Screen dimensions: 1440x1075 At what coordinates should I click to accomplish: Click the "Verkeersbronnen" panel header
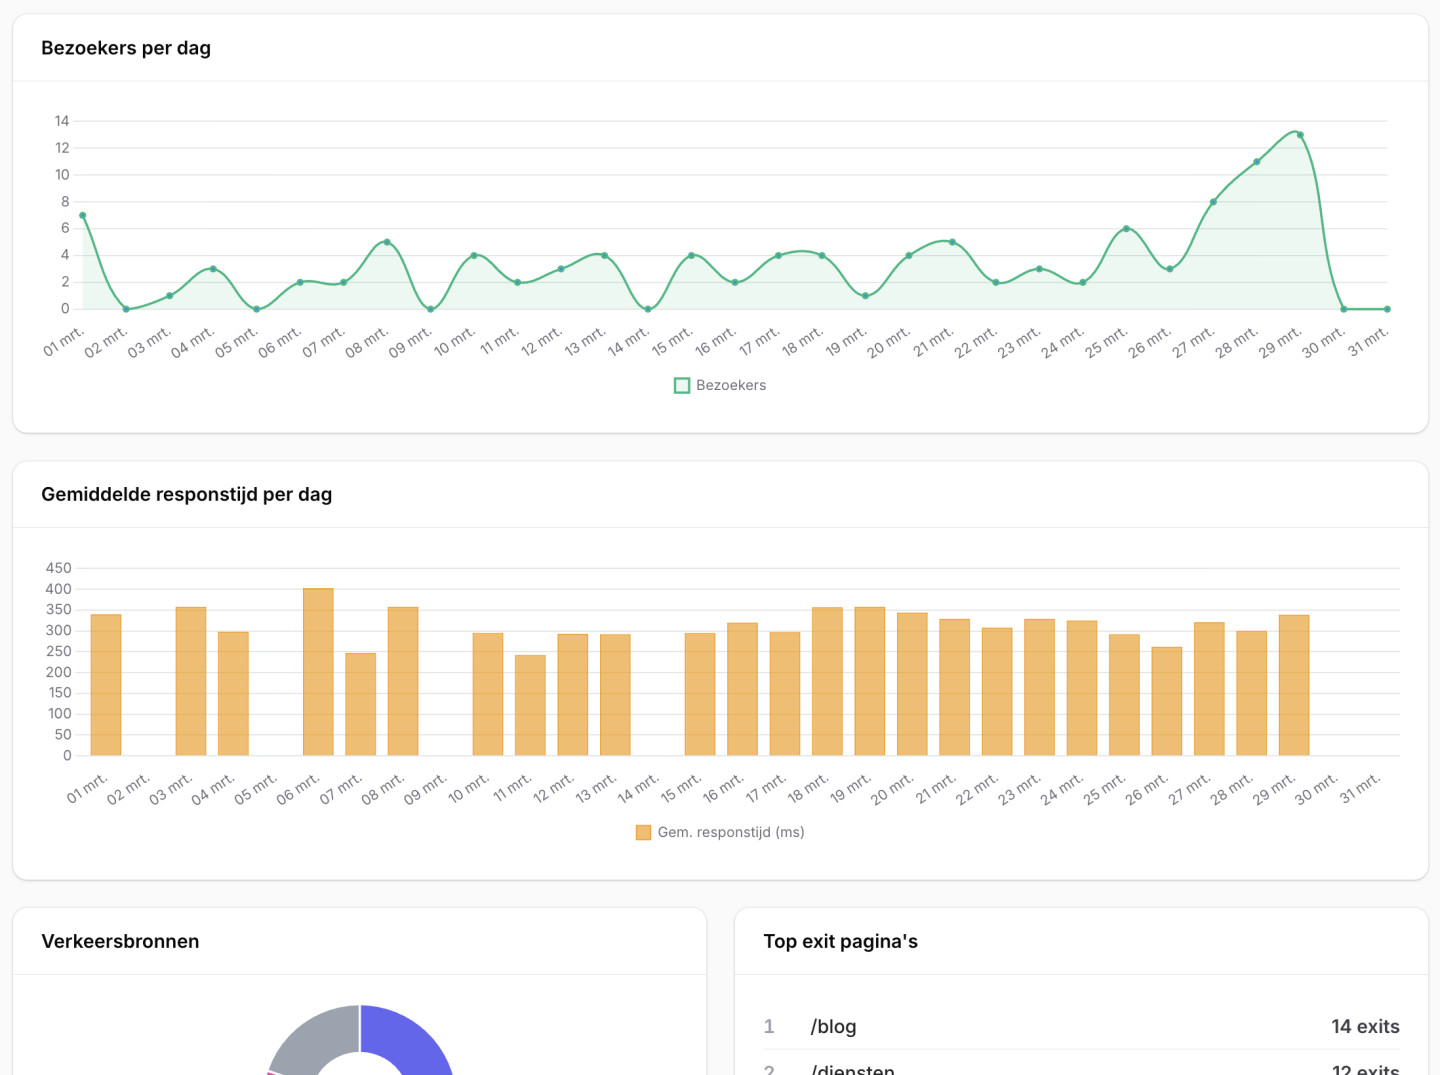(x=119, y=941)
